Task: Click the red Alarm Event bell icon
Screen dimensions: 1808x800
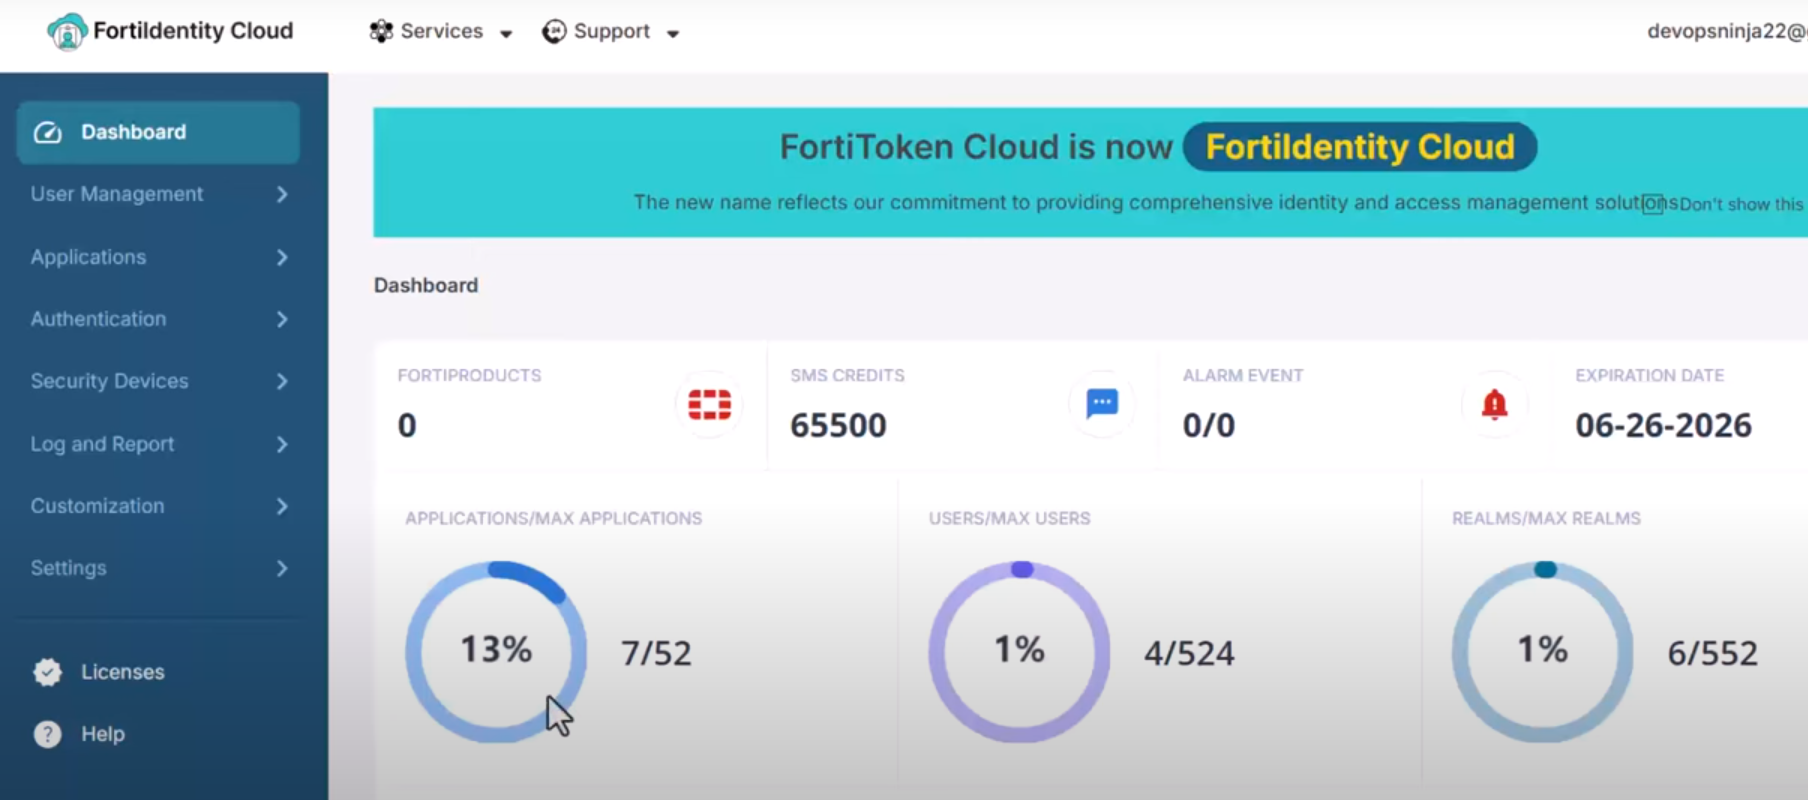Action: click(x=1494, y=404)
